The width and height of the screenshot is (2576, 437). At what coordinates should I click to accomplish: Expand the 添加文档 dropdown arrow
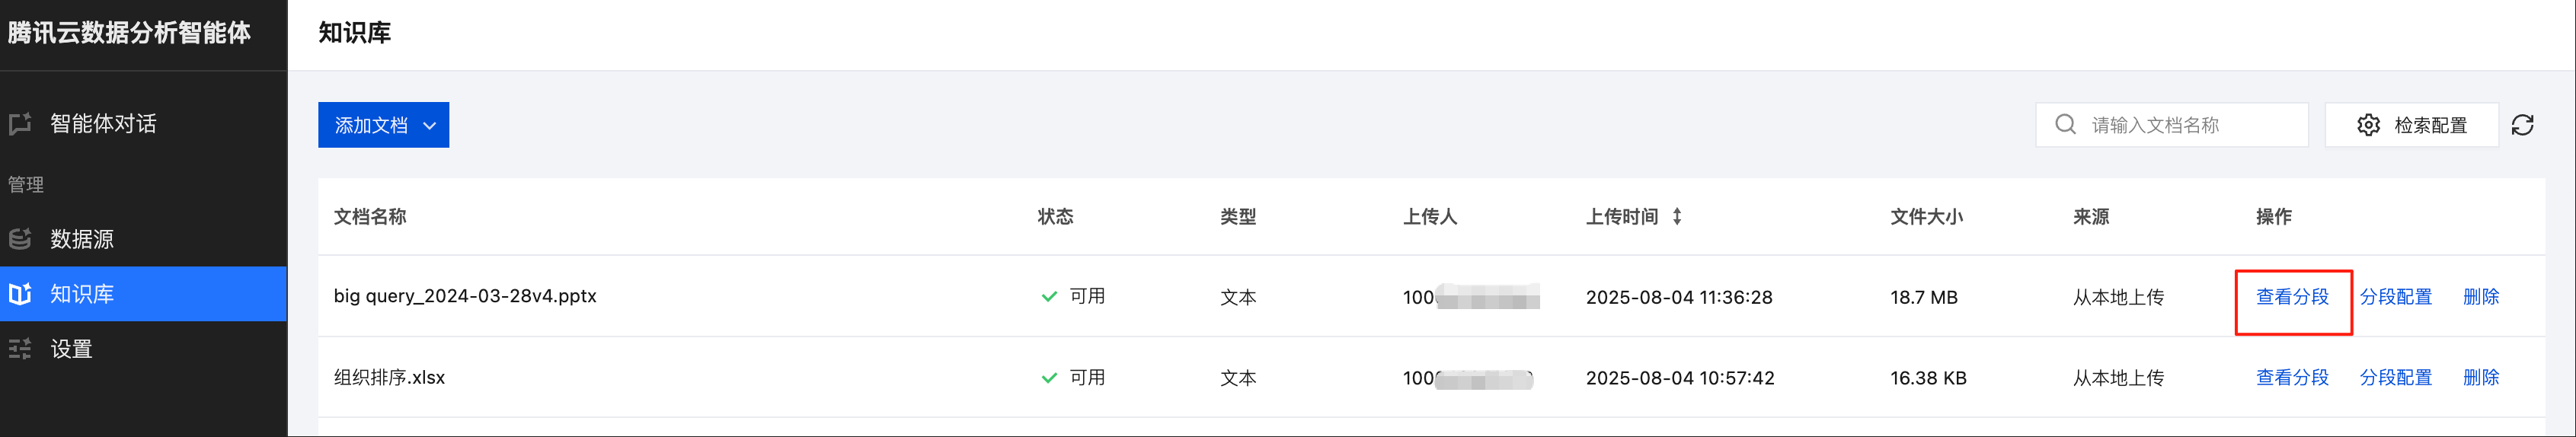pyautogui.click(x=429, y=126)
